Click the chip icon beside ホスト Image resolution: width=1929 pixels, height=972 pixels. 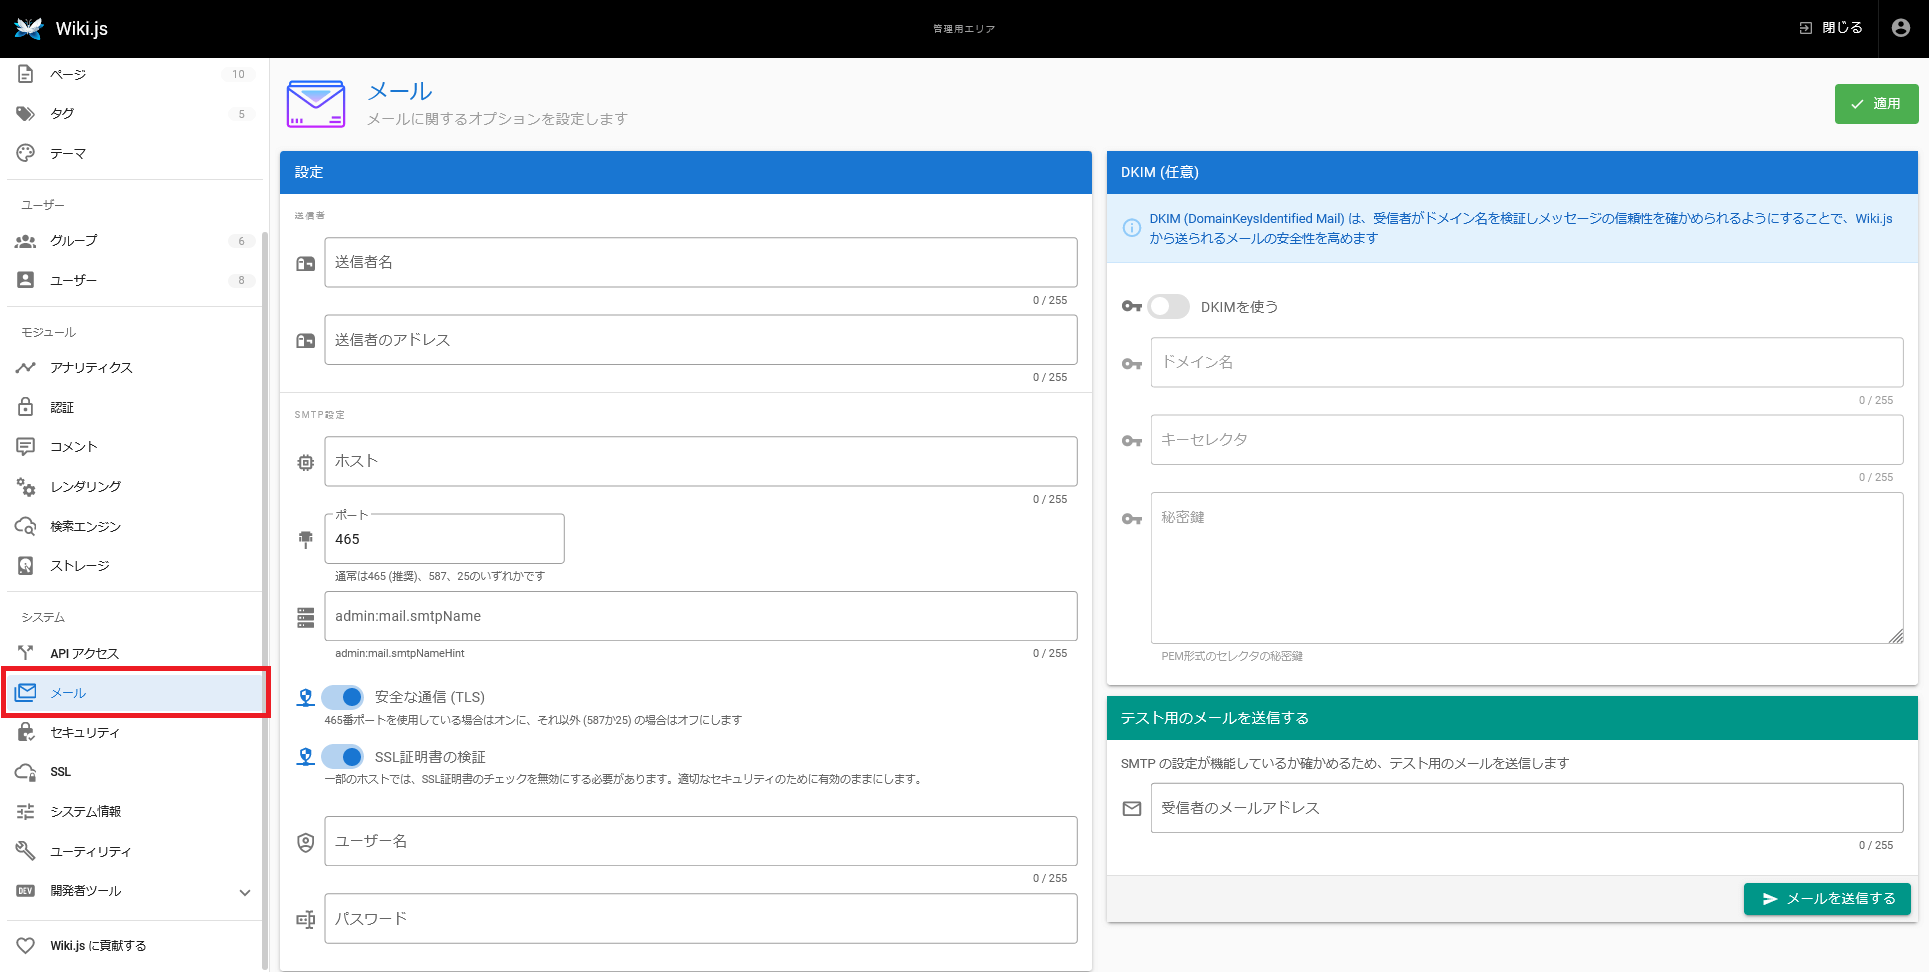(x=306, y=463)
